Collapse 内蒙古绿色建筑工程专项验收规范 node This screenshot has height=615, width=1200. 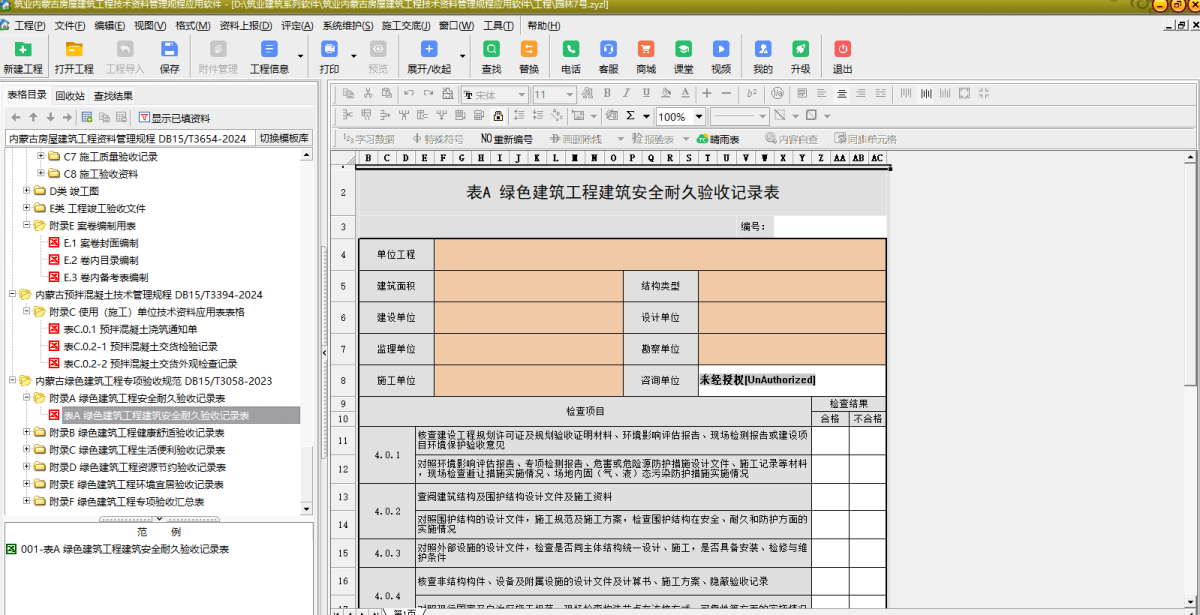click(13, 381)
